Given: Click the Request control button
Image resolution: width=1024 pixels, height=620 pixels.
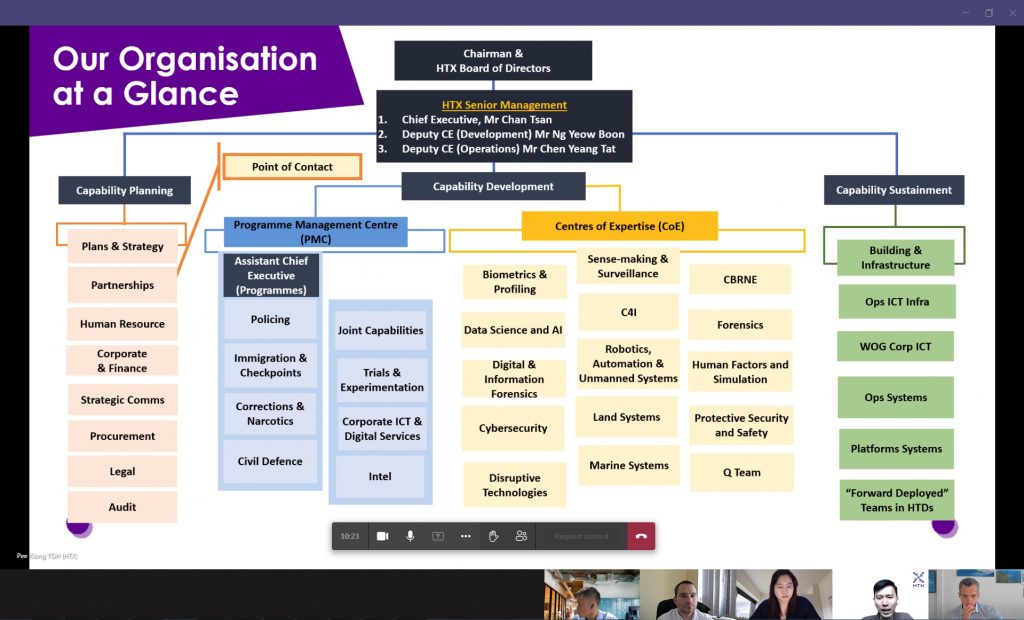Looking at the screenshot, I should (x=581, y=536).
